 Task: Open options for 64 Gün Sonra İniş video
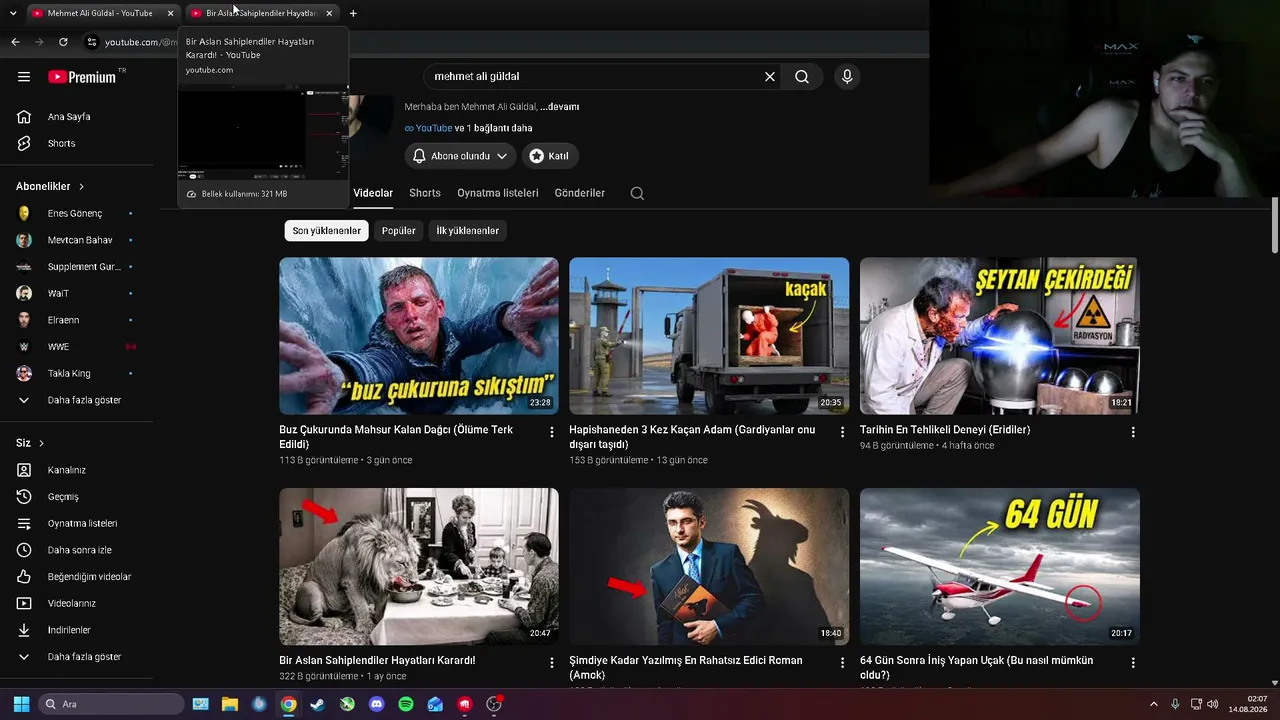click(x=1133, y=663)
